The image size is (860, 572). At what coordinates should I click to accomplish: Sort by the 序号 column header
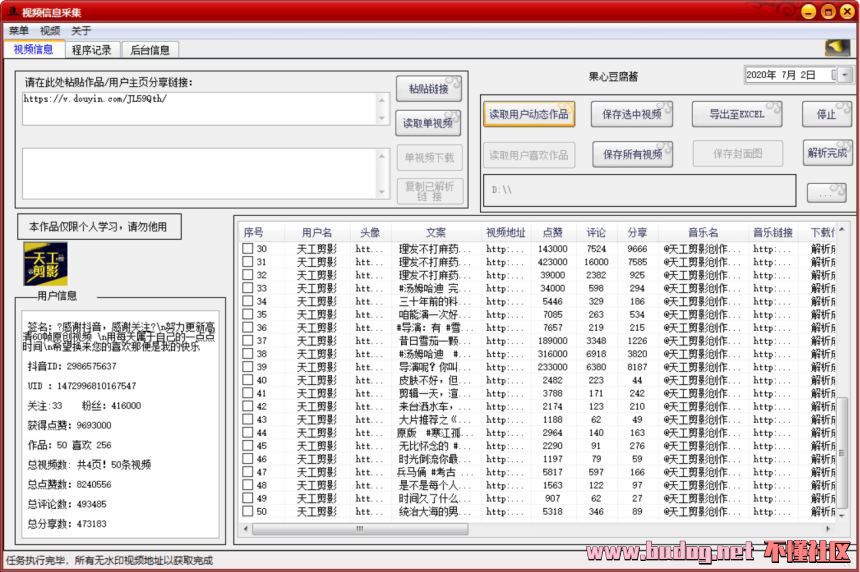[254, 233]
